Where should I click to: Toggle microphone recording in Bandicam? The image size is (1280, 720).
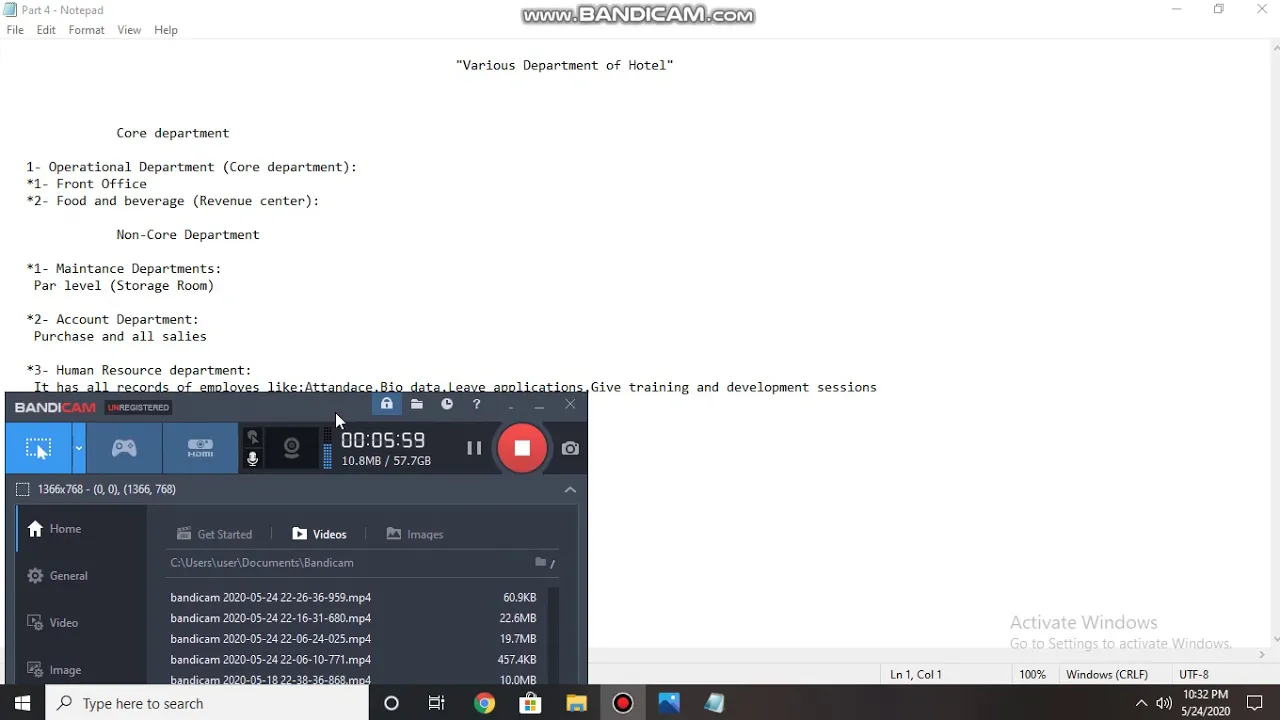(253, 459)
